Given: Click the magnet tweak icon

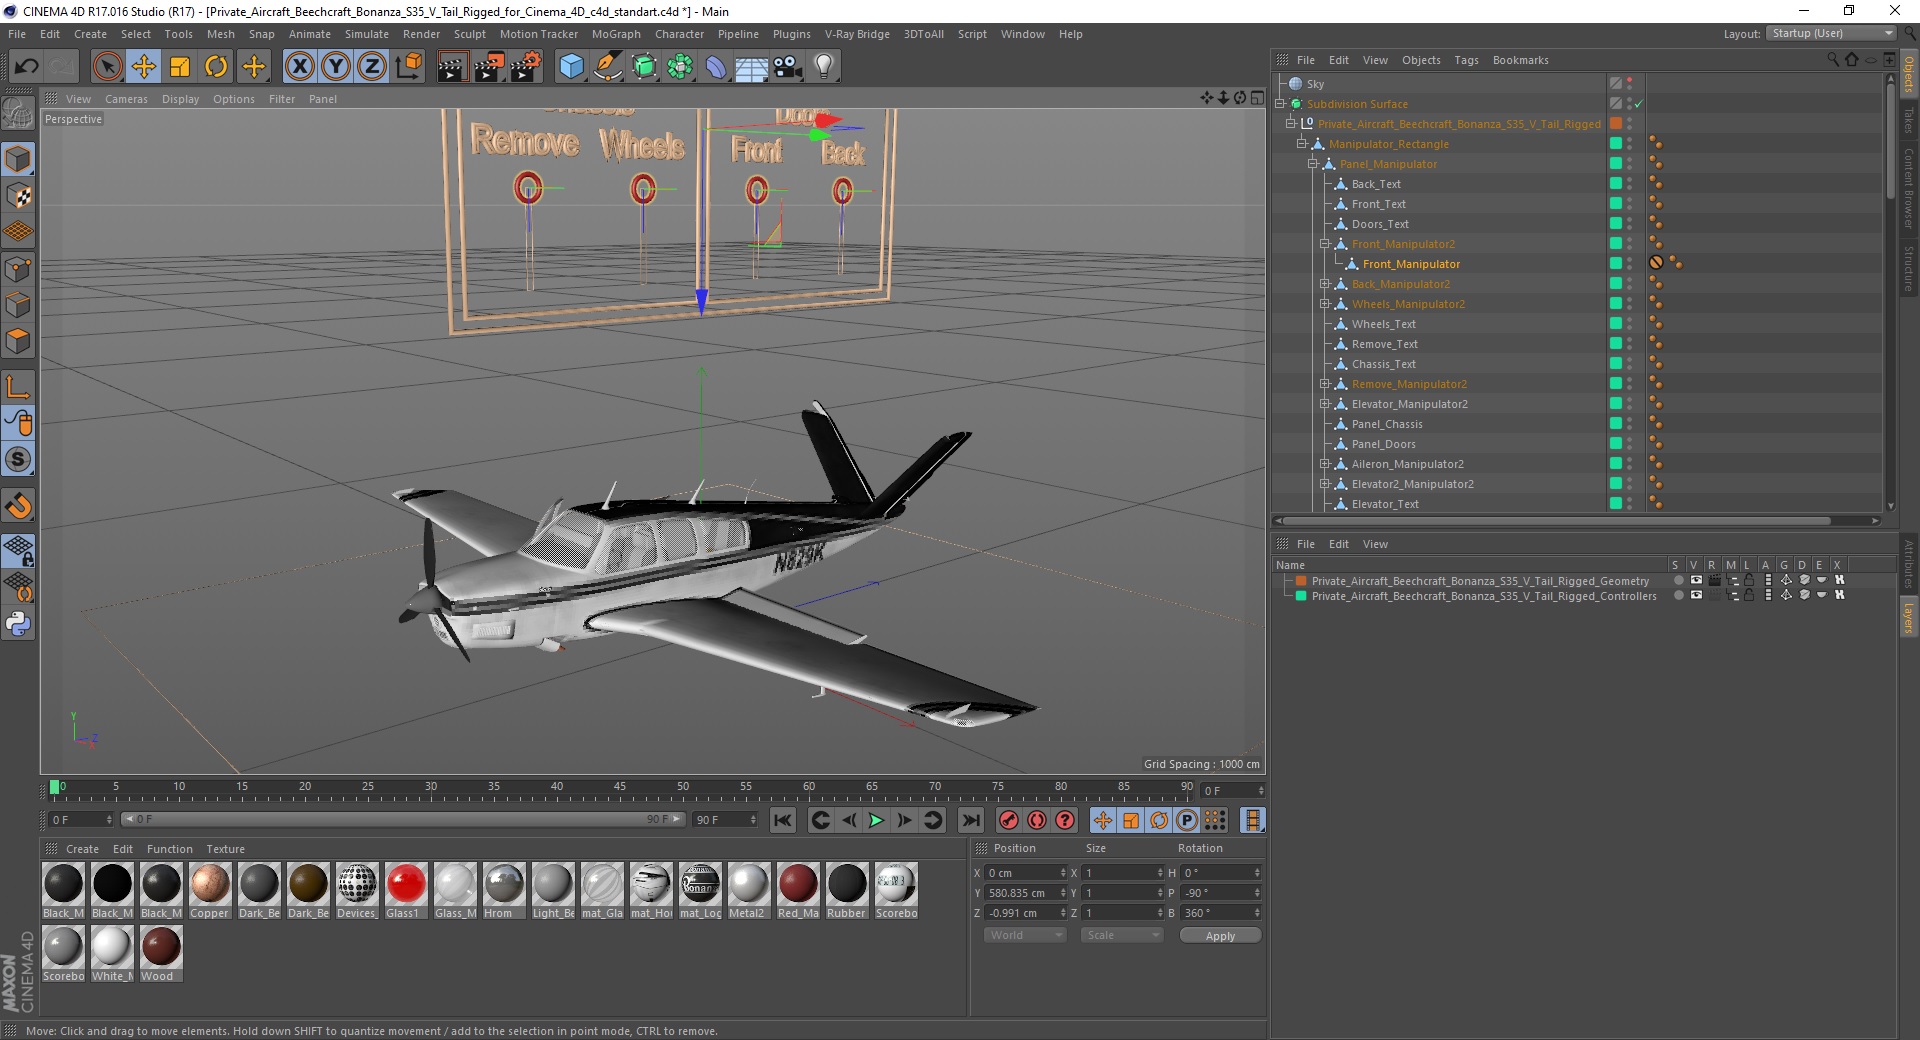Looking at the screenshot, I should pyautogui.click(x=18, y=506).
